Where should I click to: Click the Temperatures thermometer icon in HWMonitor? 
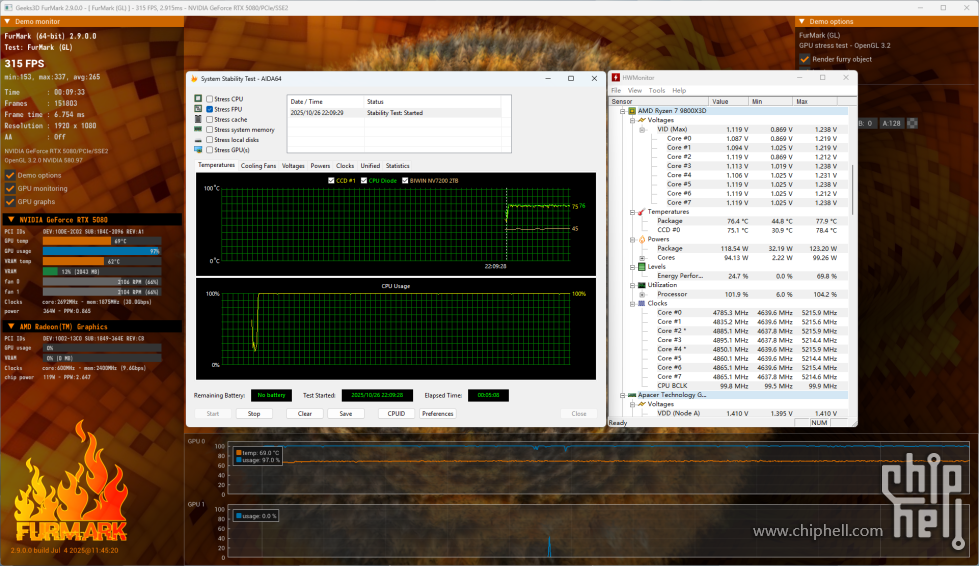pos(642,212)
